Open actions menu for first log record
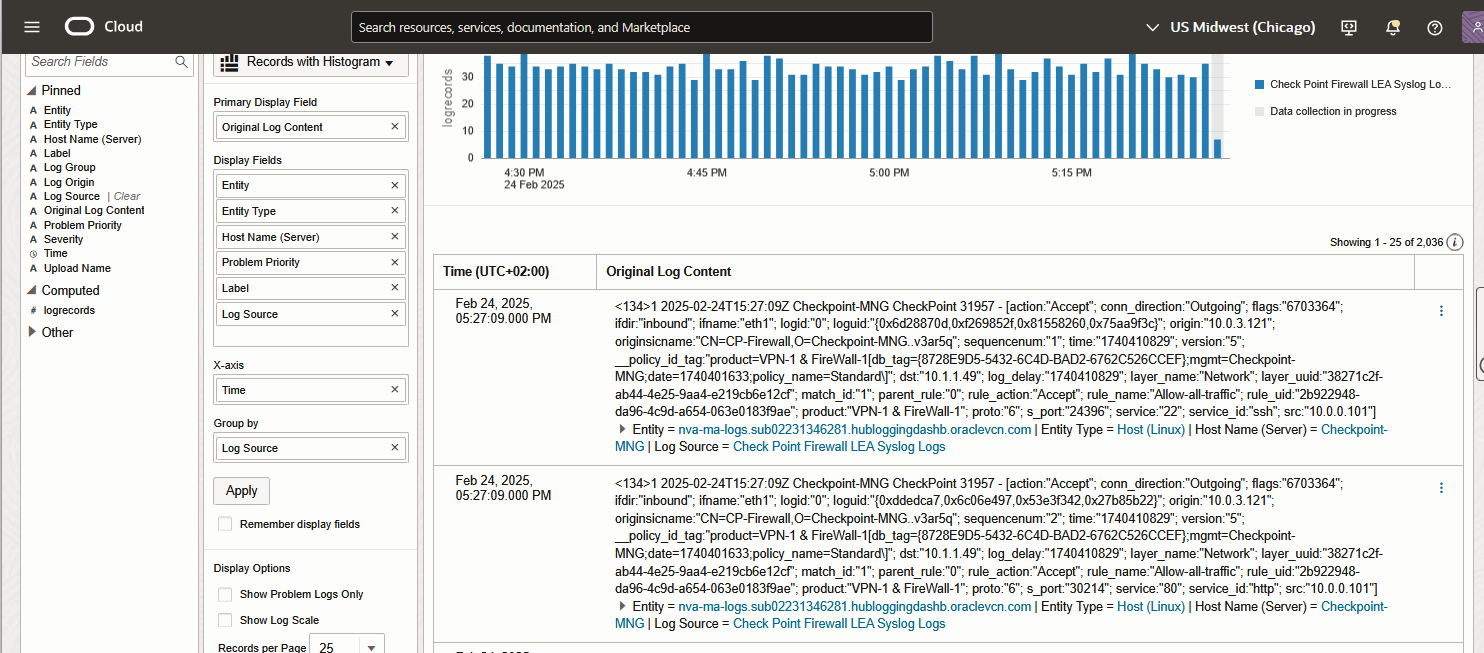This screenshot has height=653, width=1484. click(x=1441, y=311)
